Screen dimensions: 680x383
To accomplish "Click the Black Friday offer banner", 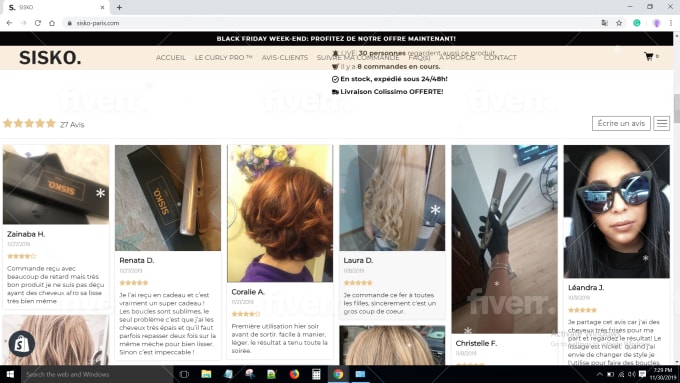I will point(336,39).
